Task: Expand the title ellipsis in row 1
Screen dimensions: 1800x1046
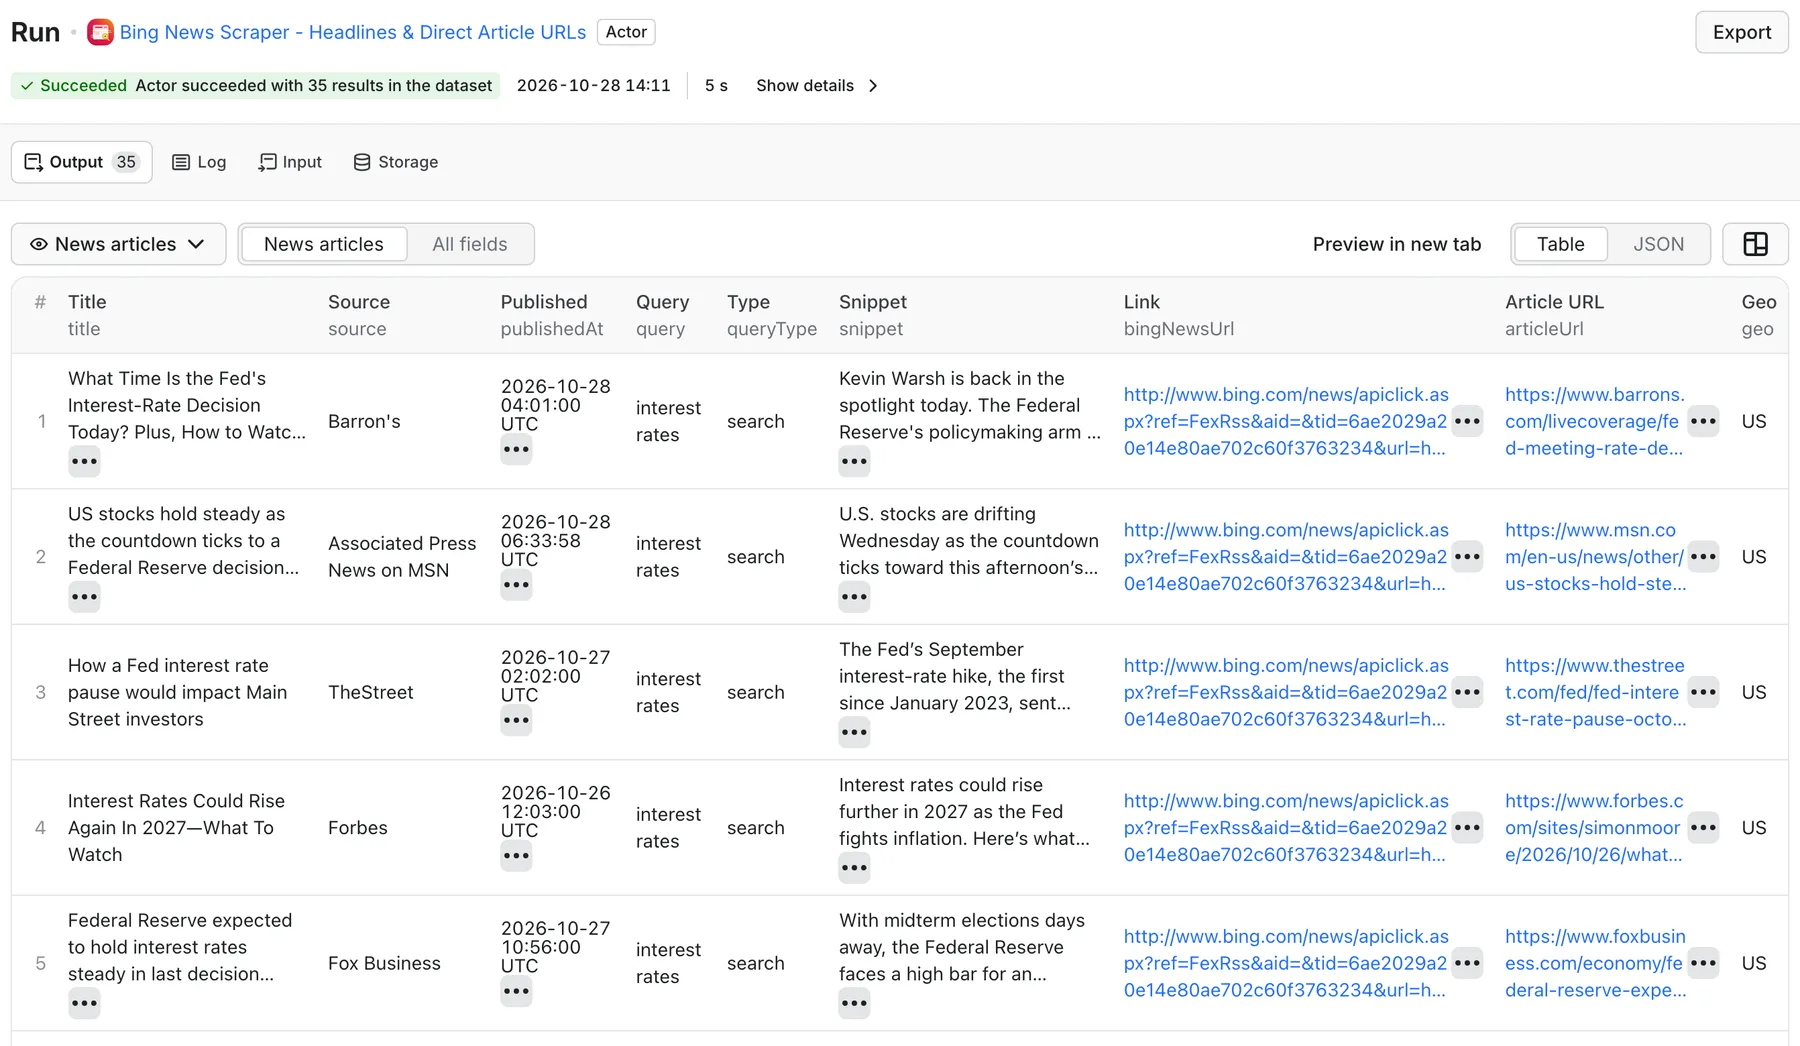Action: pyautogui.click(x=84, y=462)
